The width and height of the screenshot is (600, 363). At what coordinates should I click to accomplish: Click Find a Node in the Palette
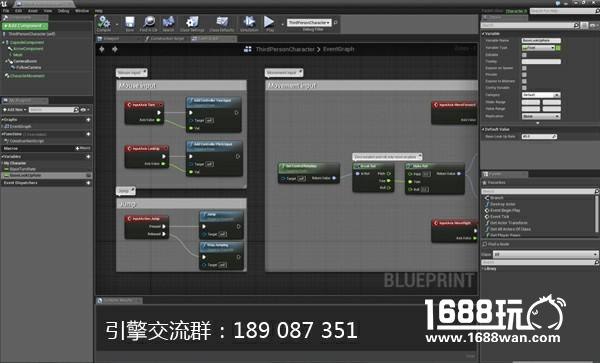[498, 244]
